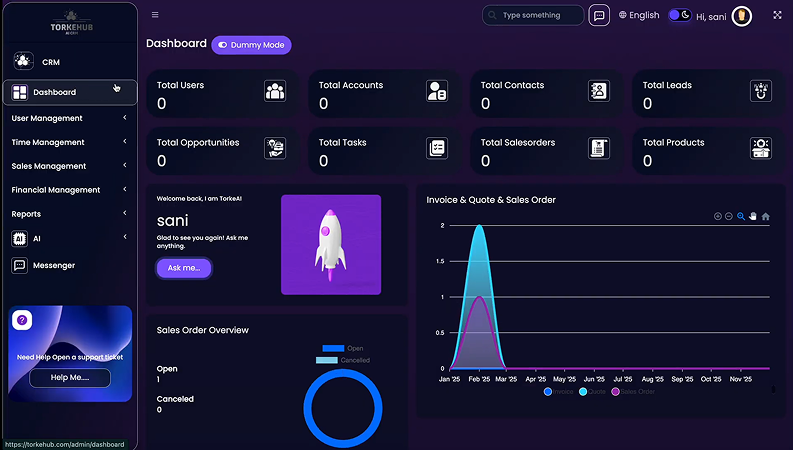Click the Invoice & Quote & Sales Order title
Screen dimensions: 793x450
491,200
